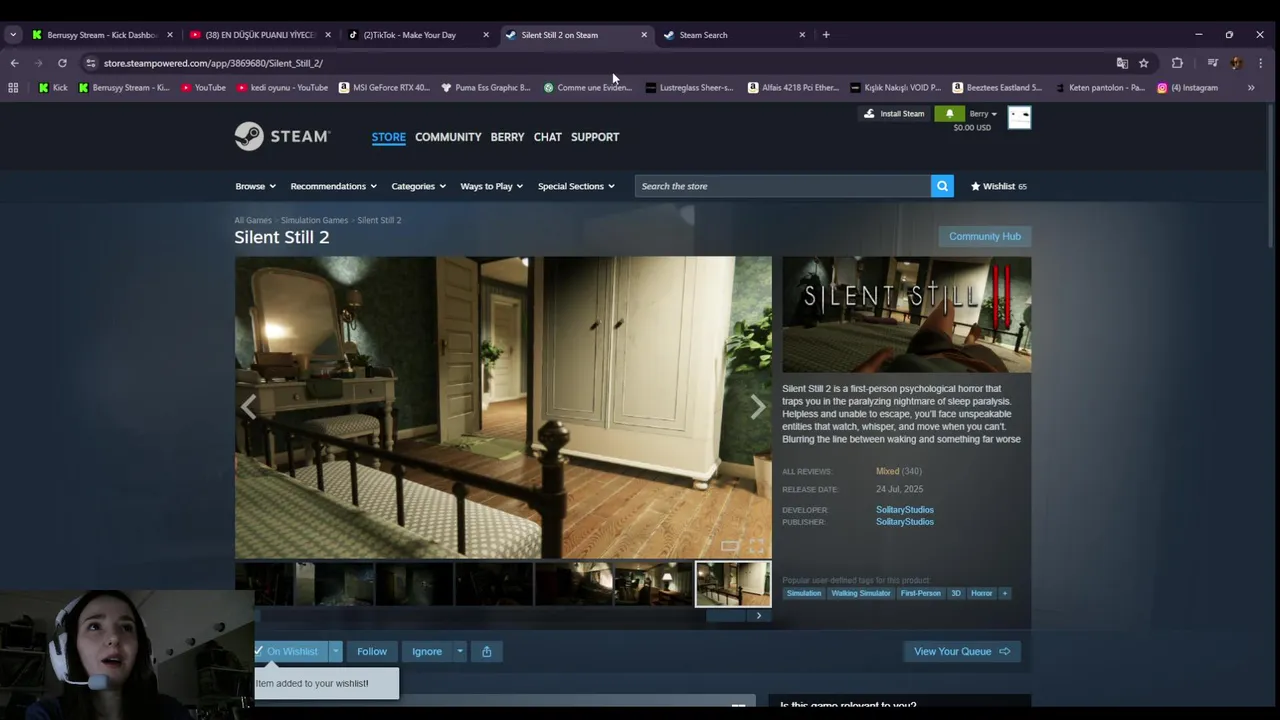Click the user avatar image in header

(x=1019, y=117)
